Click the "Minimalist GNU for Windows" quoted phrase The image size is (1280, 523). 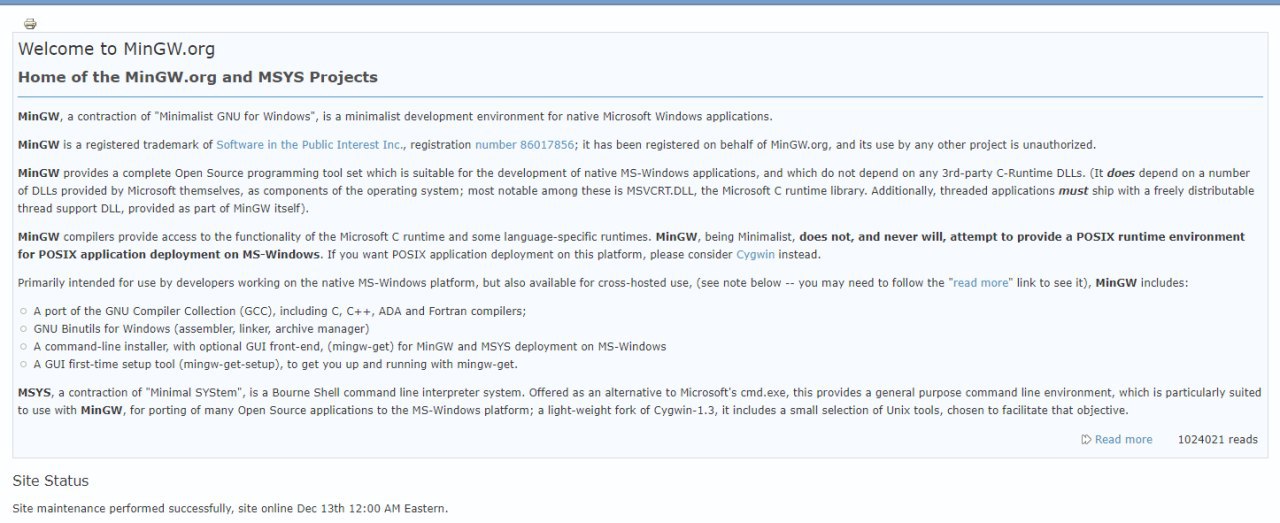[234, 117]
